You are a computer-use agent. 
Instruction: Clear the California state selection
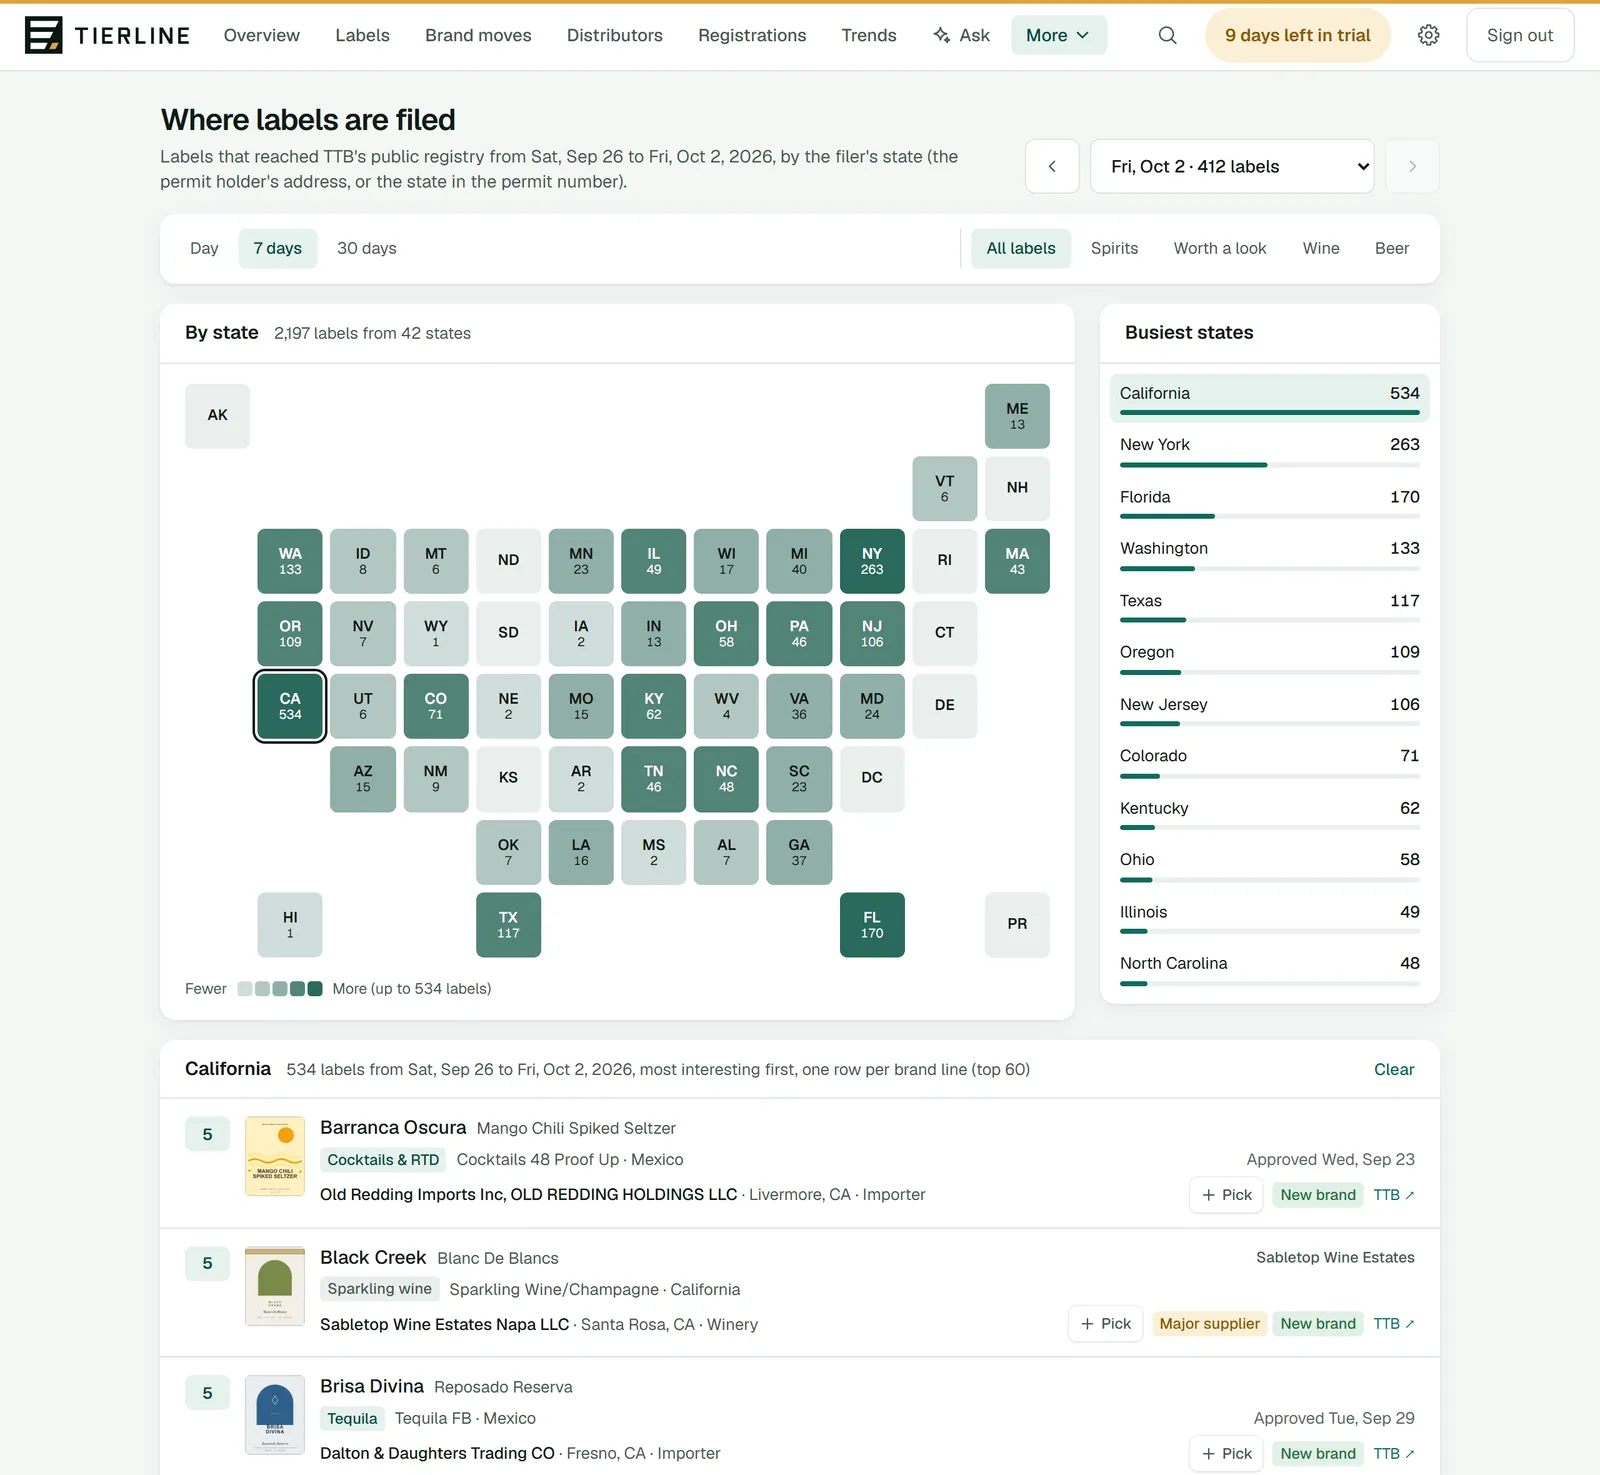point(1394,1069)
